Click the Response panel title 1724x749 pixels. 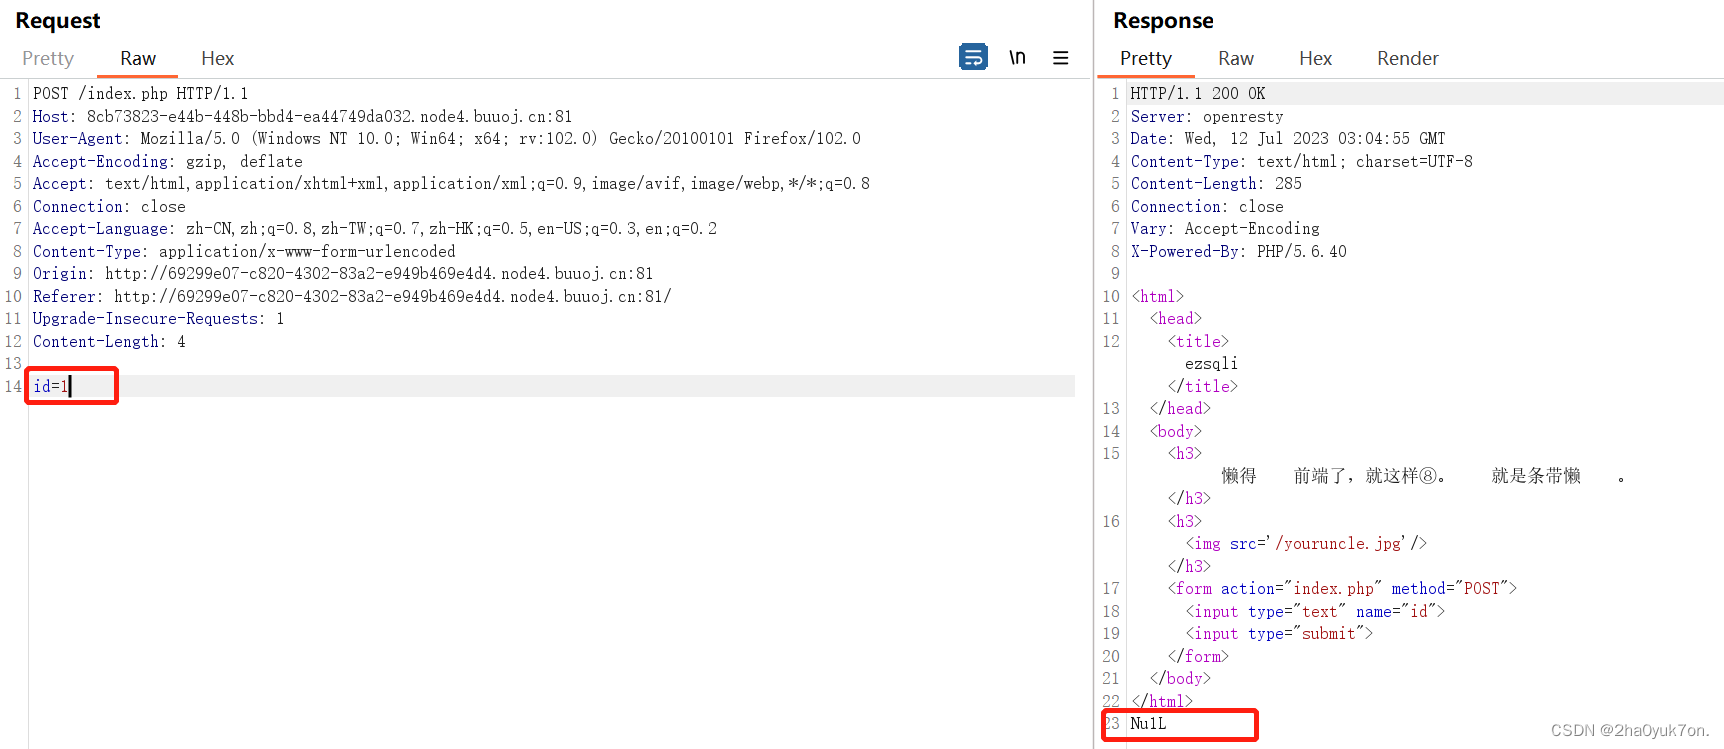[1163, 20]
